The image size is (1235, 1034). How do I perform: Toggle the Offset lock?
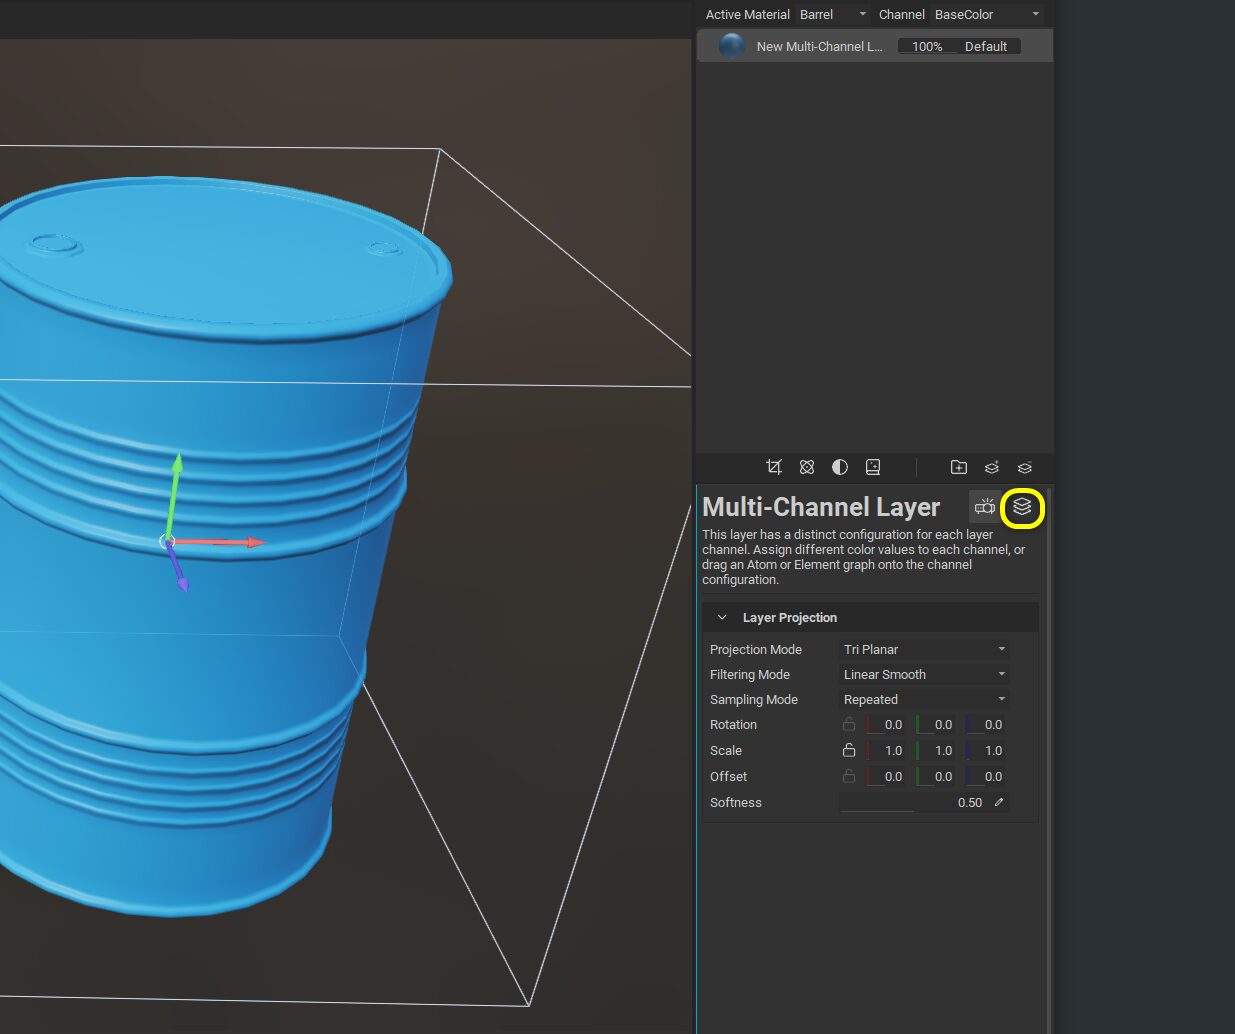pos(849,776)
